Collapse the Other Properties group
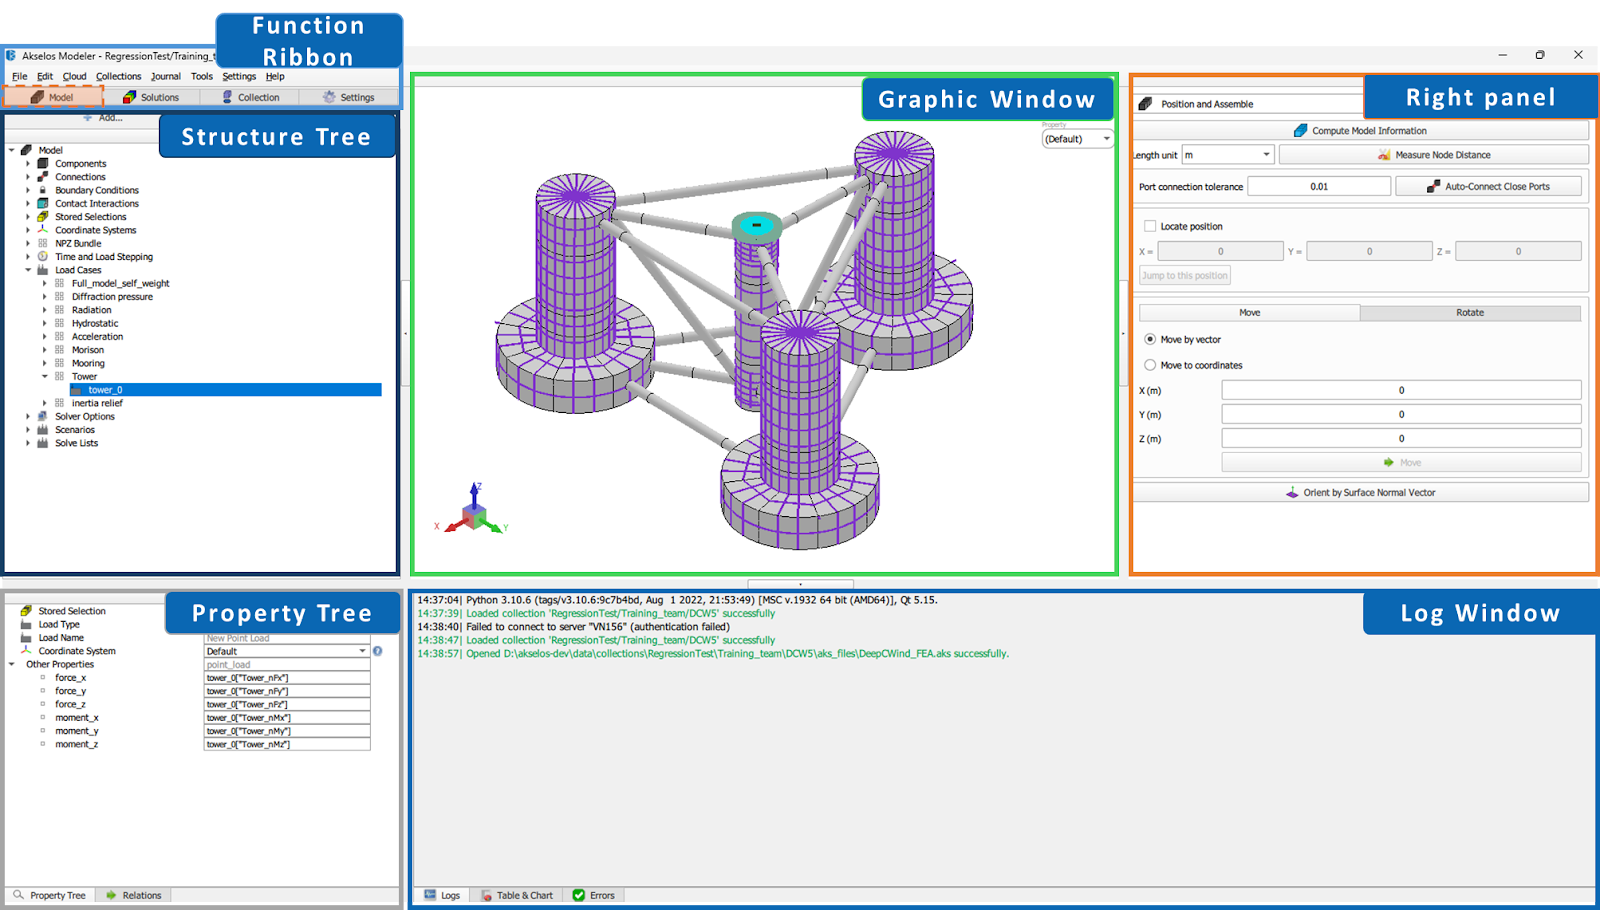The width and height of the screenshot is (1600, 910). (12, 664)
